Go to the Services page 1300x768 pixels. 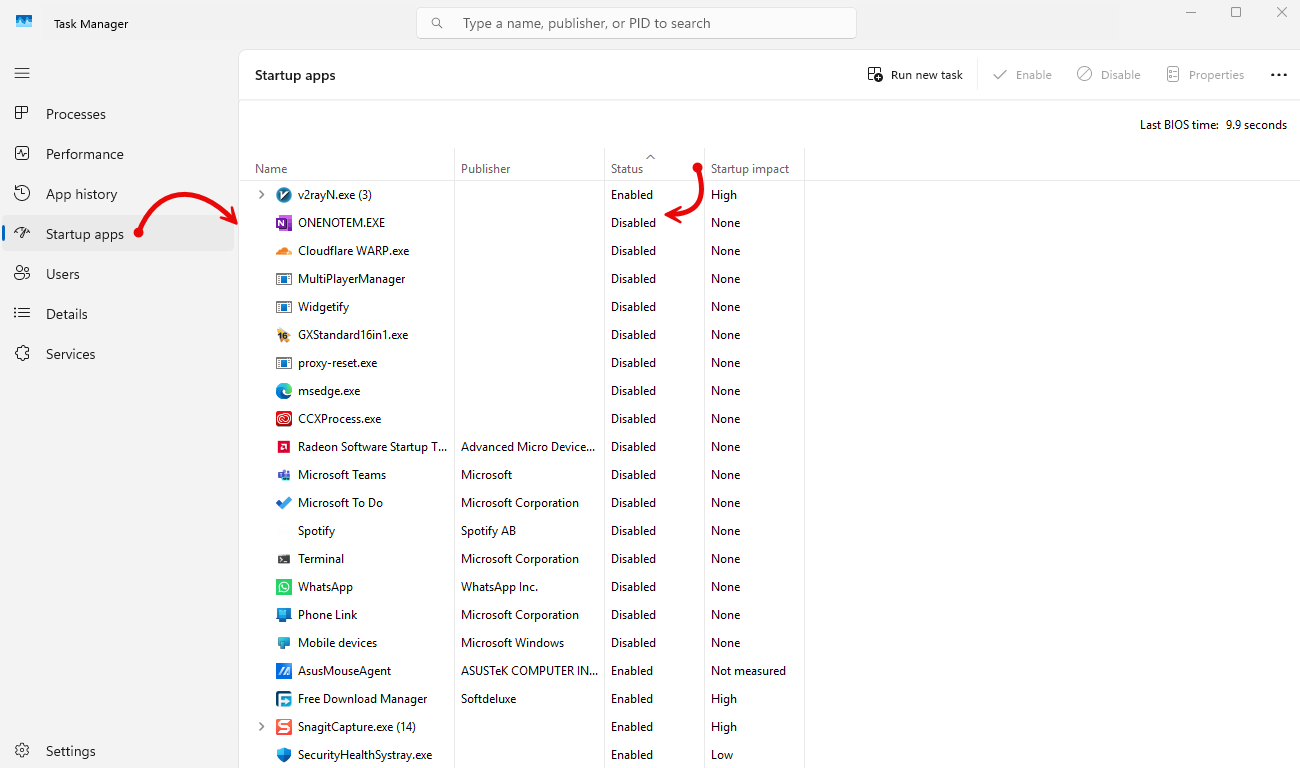(70, 354)
